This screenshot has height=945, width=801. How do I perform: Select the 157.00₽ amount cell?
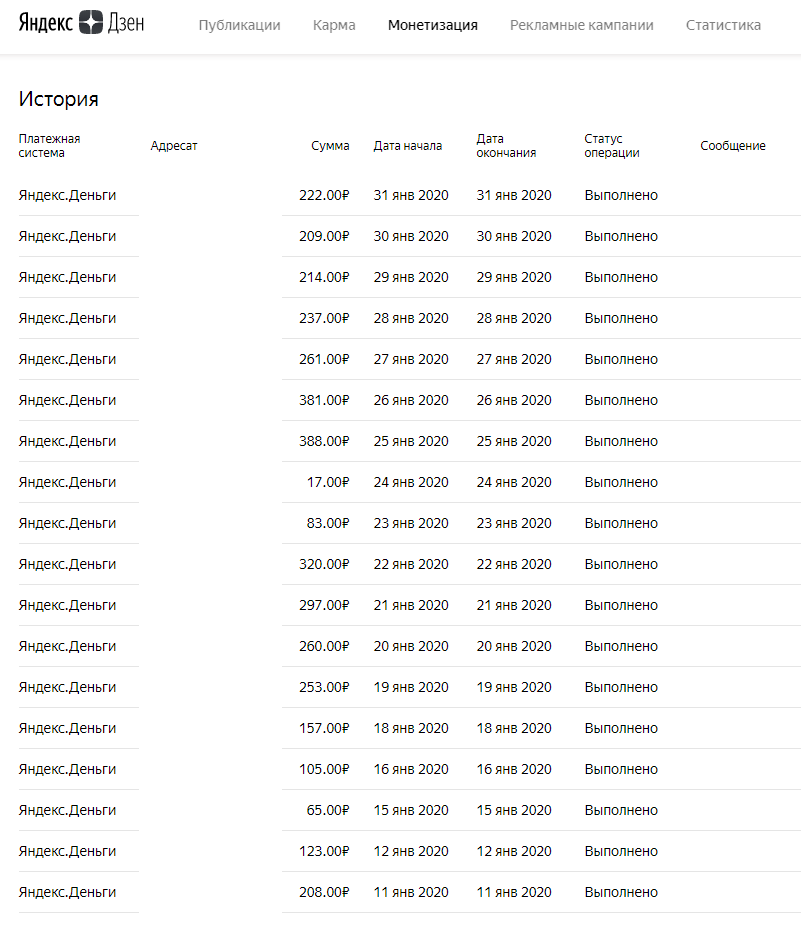pyautogui.click(x=324, y=728)
